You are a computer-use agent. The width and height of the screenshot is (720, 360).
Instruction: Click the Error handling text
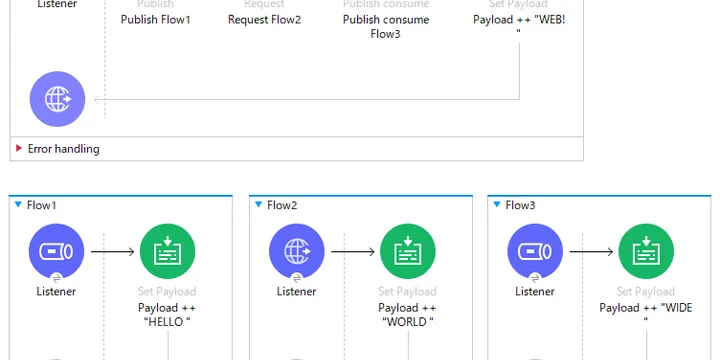pos(63,149)
